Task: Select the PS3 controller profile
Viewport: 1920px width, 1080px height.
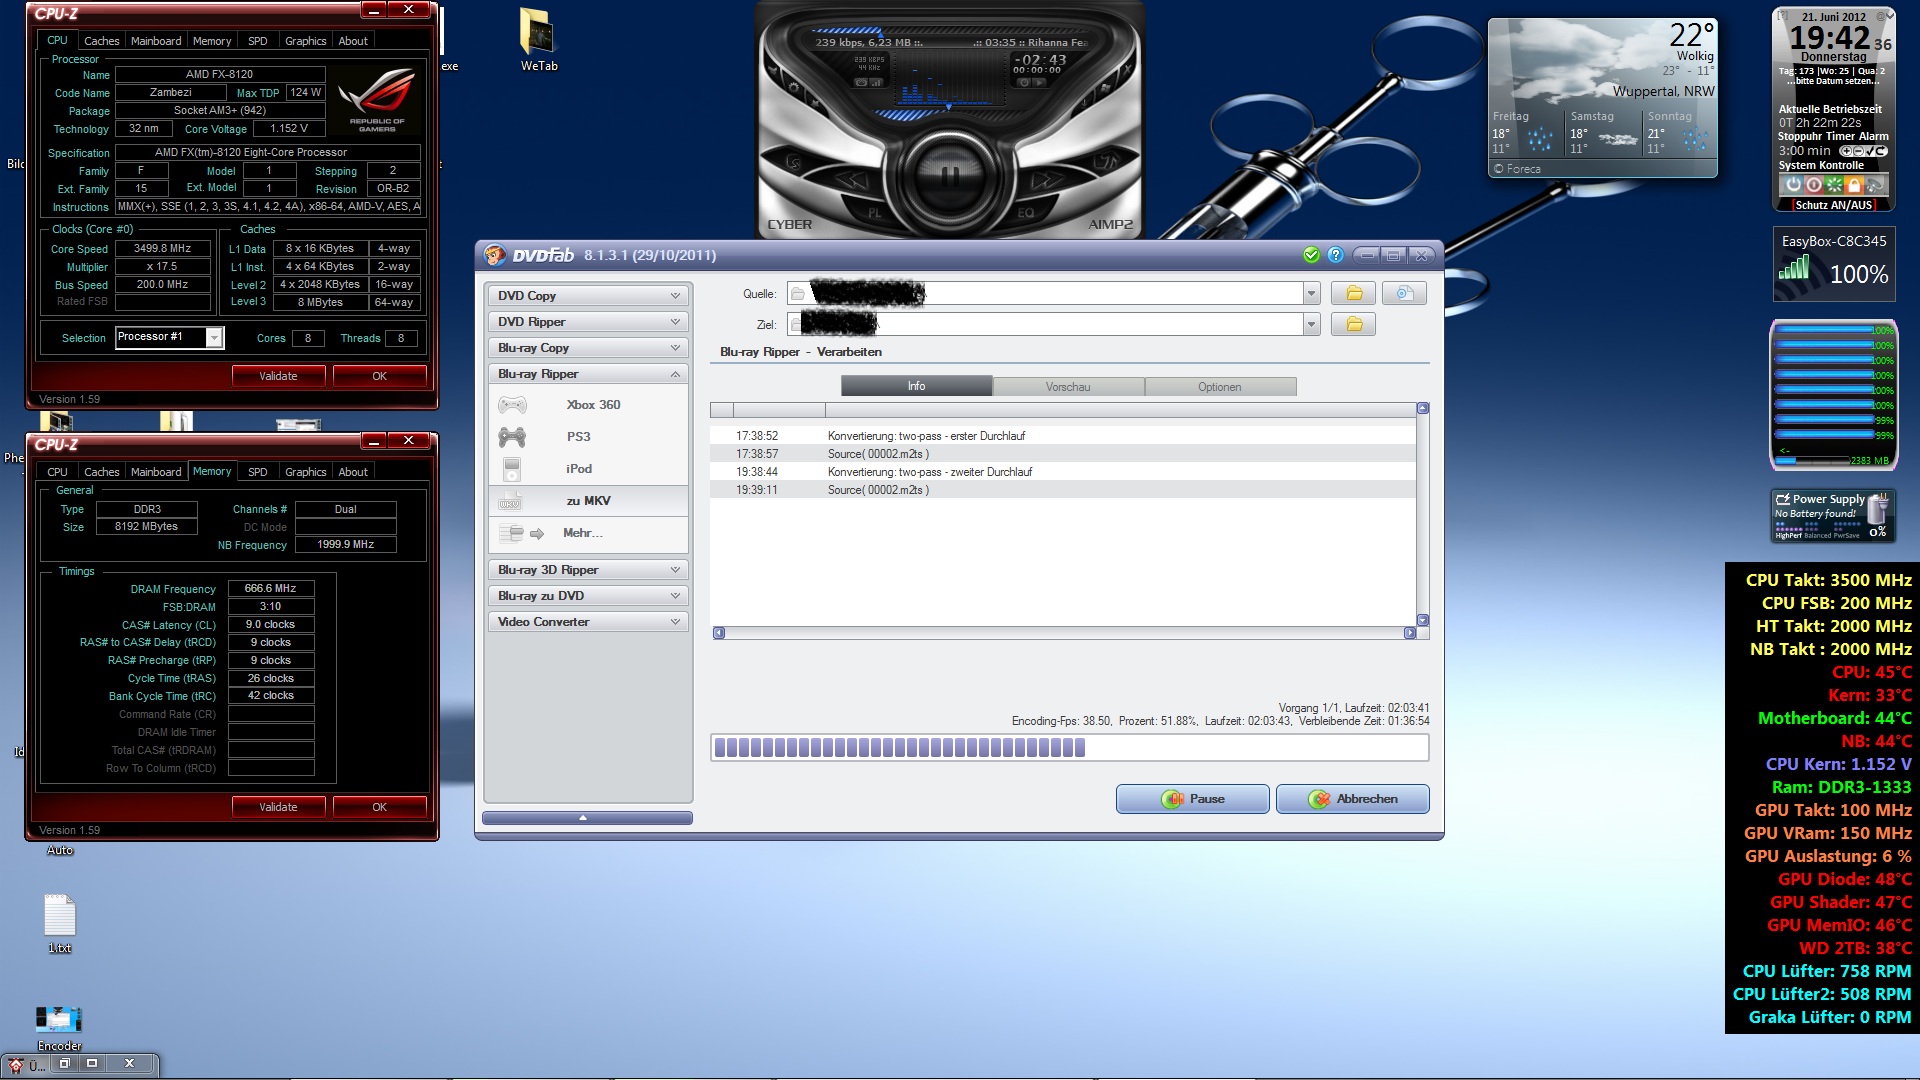Action: (x=513, y=437)
